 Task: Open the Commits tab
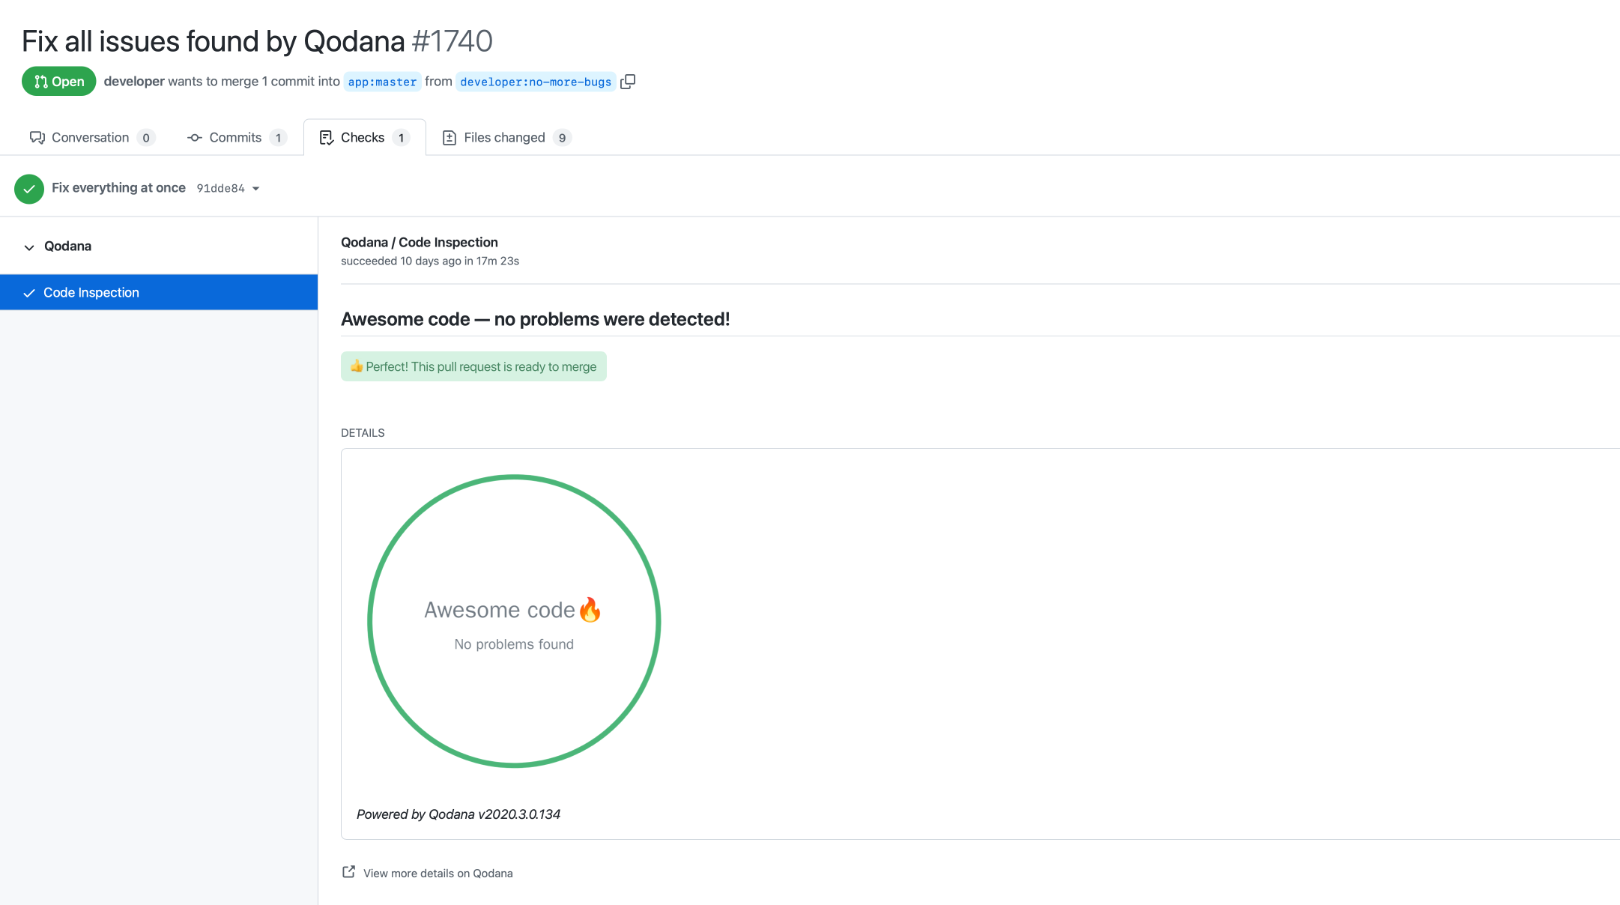[234, 137]
